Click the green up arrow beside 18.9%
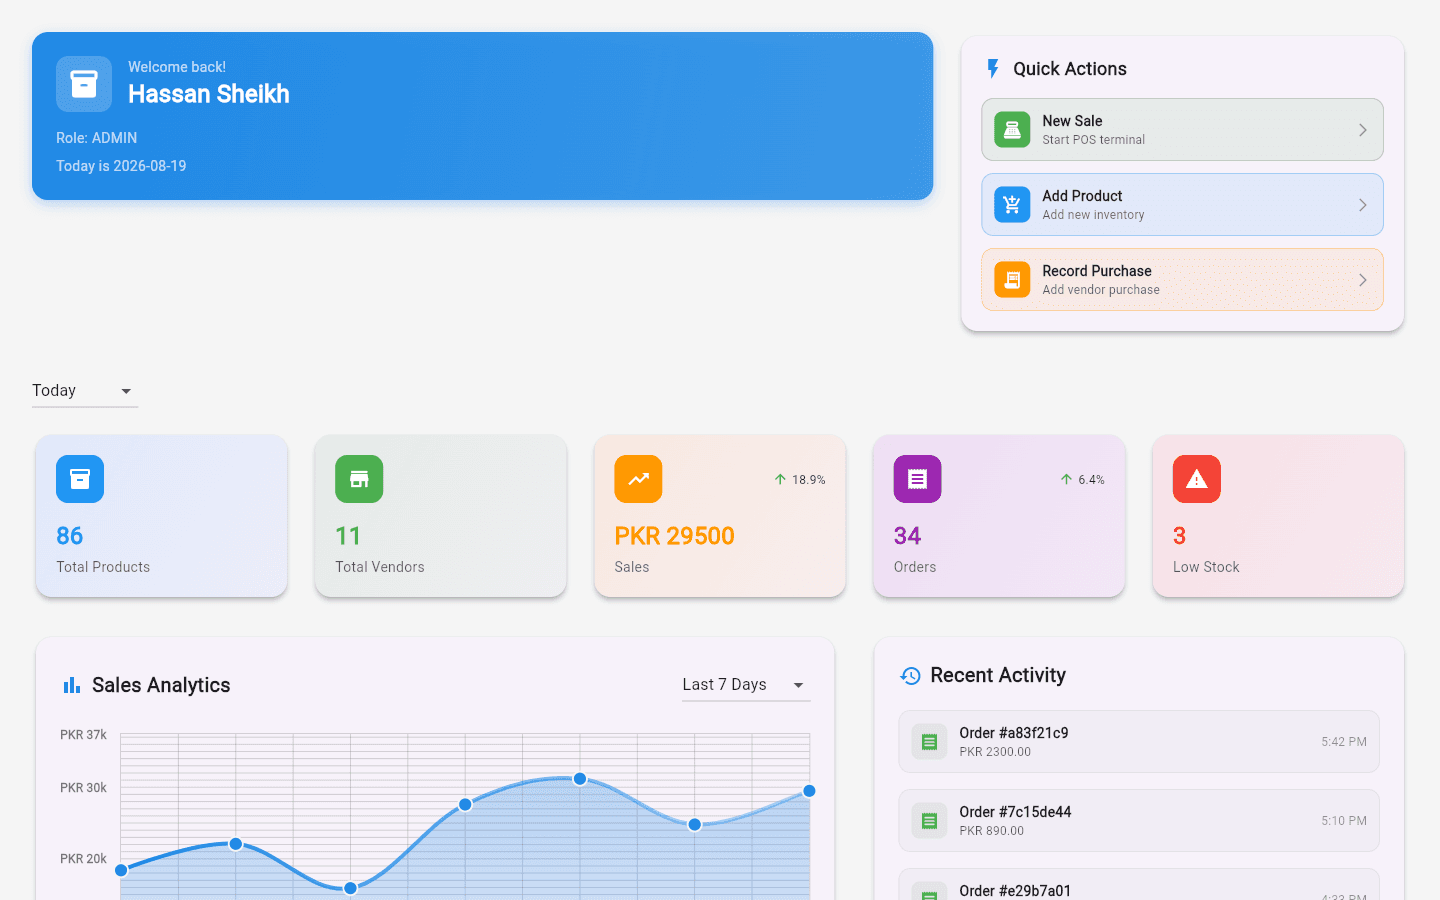This screenshot has height=900, width=1440. tap(780, 480)
